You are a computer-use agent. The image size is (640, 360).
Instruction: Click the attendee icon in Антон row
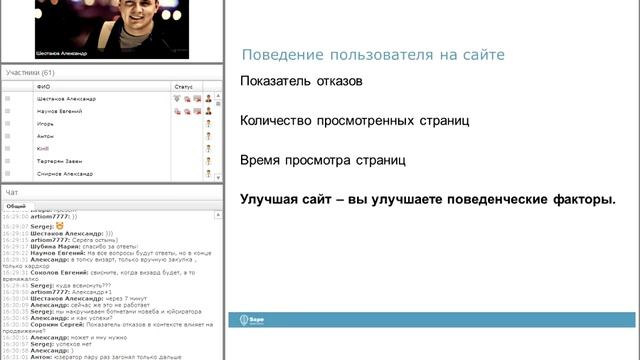point(209,136)
